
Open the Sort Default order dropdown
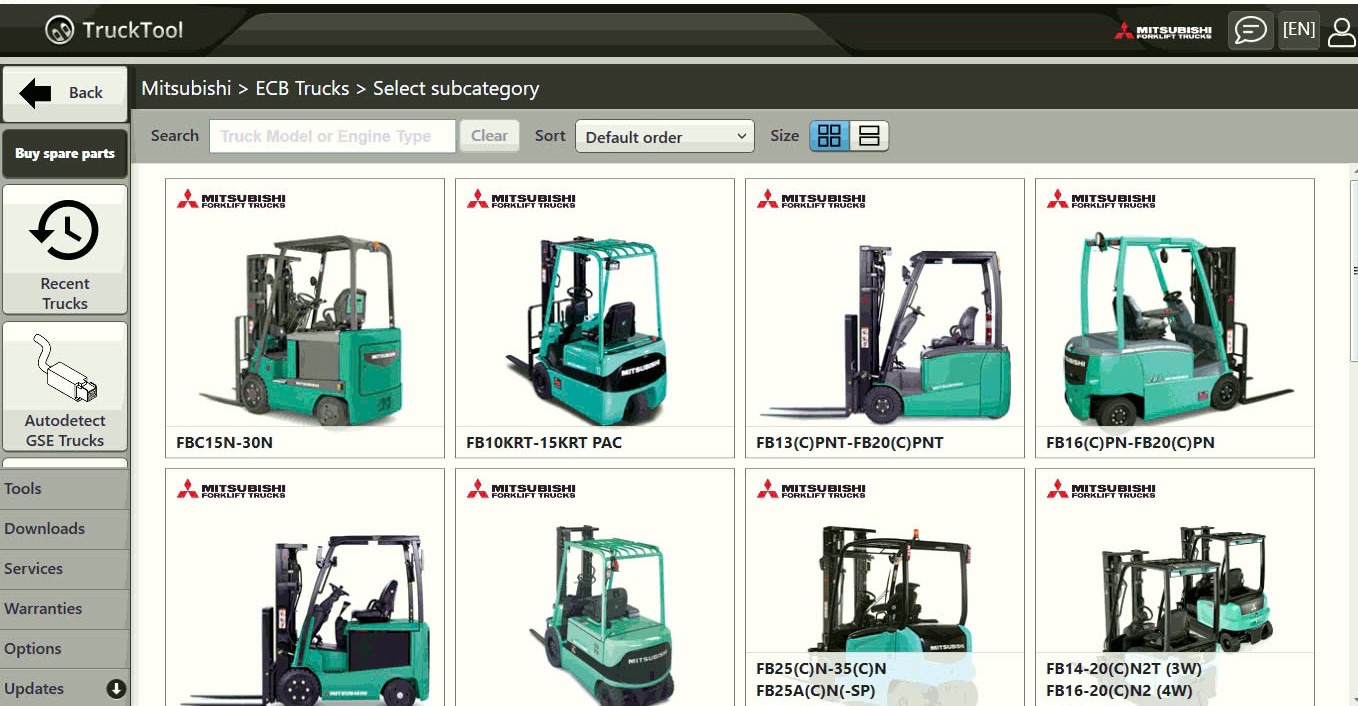665,137
